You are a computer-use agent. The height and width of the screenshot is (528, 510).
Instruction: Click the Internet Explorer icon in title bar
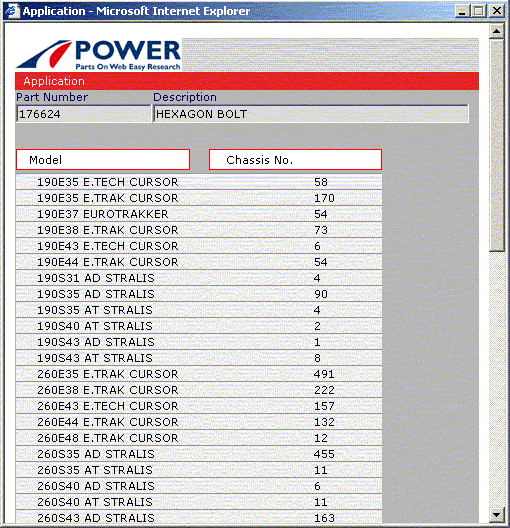(11, 11)
